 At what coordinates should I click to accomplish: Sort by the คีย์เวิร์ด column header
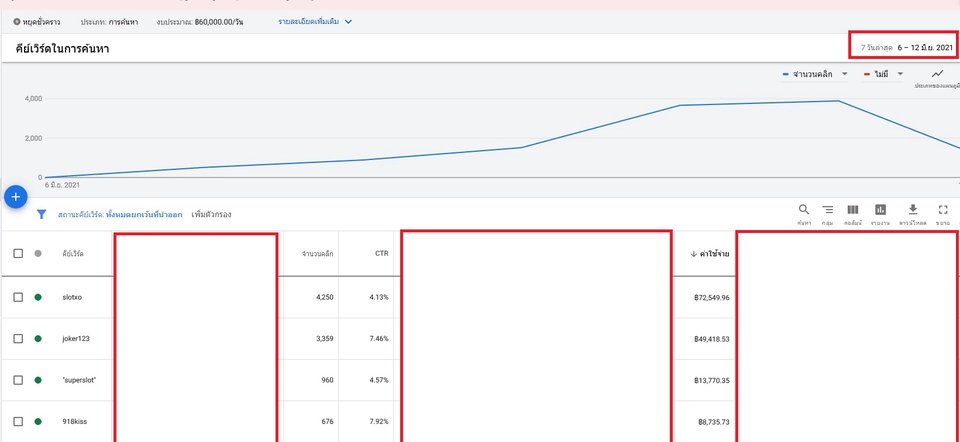[x=73, y=253]
